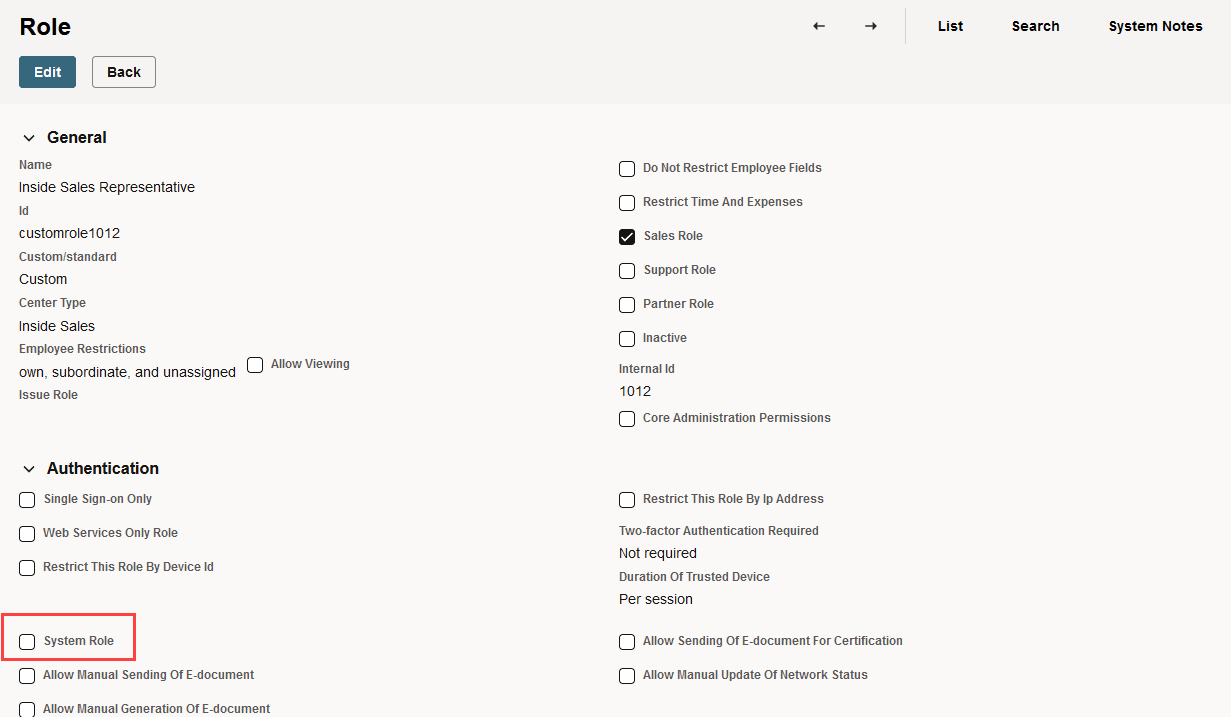Screen dimensions: 1231x717
Task: Click the Per session value
Action: tap(656, 599)
